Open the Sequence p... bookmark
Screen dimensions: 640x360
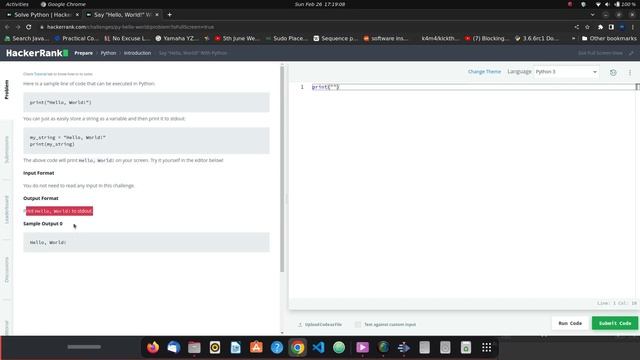click(x=336, y=38)
